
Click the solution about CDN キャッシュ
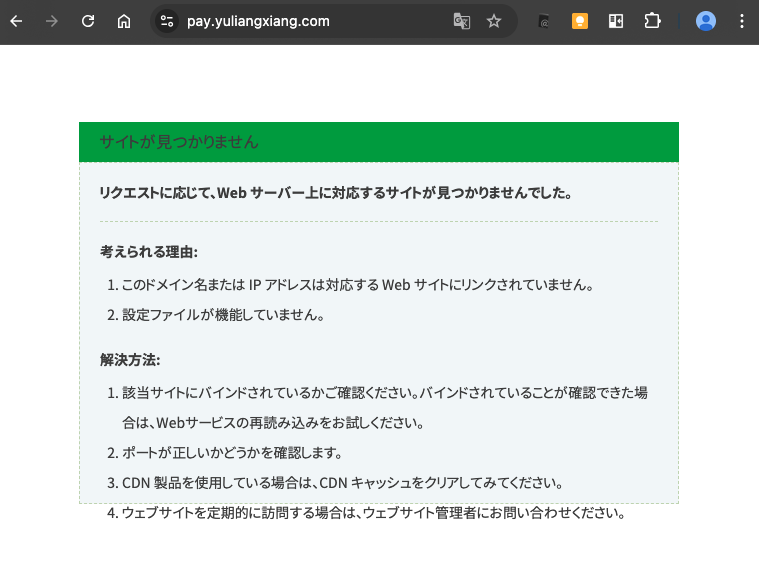[342, 483]
